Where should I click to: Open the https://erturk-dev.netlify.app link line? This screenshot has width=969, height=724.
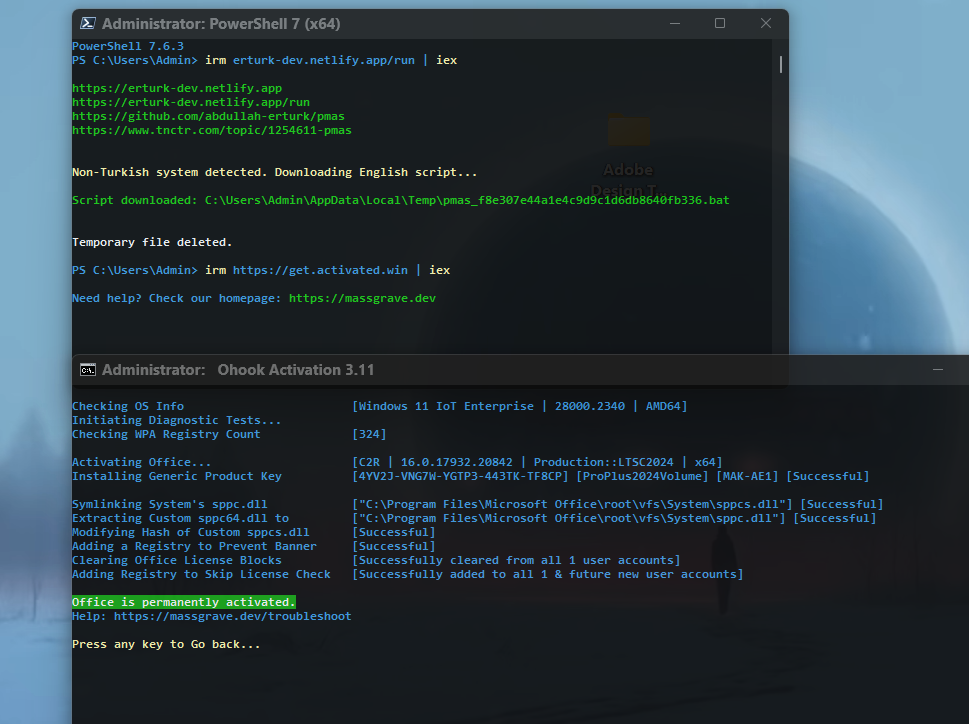[x=177, y=88]
